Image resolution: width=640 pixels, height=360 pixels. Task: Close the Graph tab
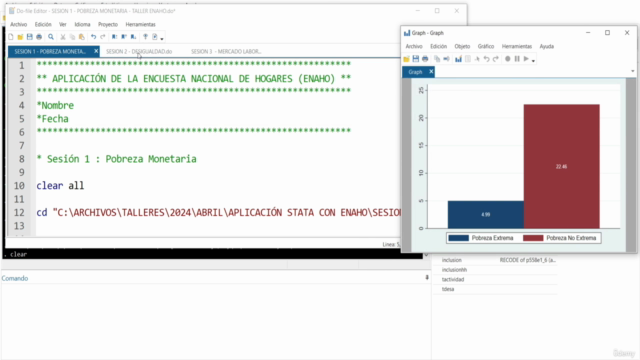pyautogui.click(x=431, y=72)
